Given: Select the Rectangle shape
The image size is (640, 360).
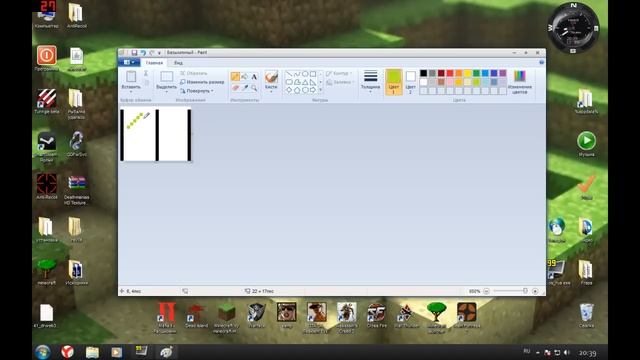Looking at the screenshot, I should coord(313,74).
